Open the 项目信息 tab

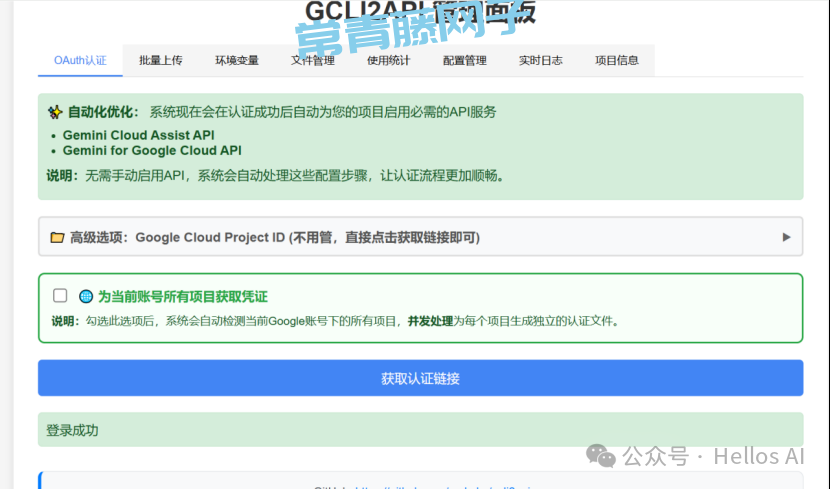tap(617, 60)
